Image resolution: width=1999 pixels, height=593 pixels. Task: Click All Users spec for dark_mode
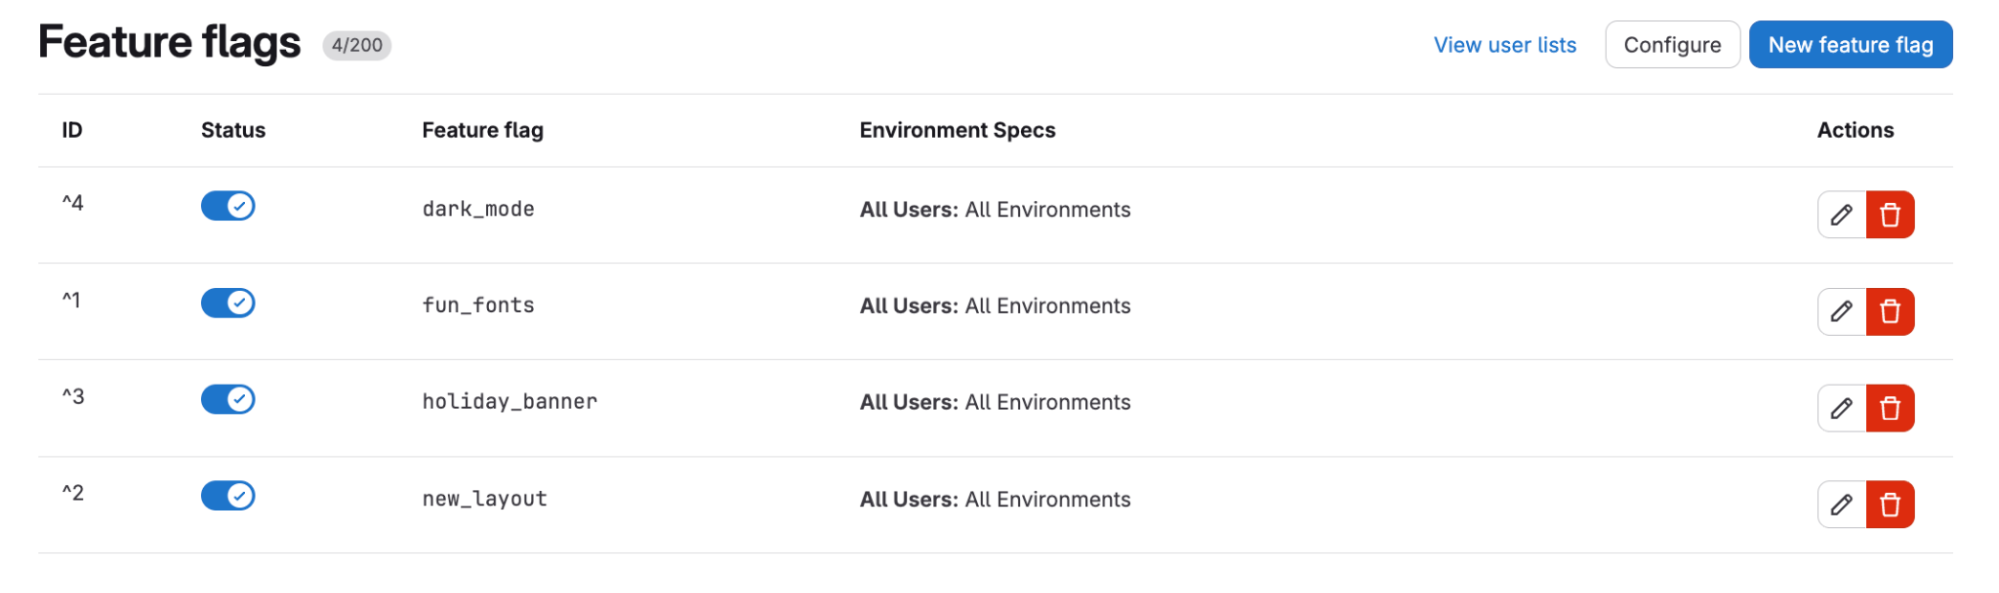click(x=908, y=210)
